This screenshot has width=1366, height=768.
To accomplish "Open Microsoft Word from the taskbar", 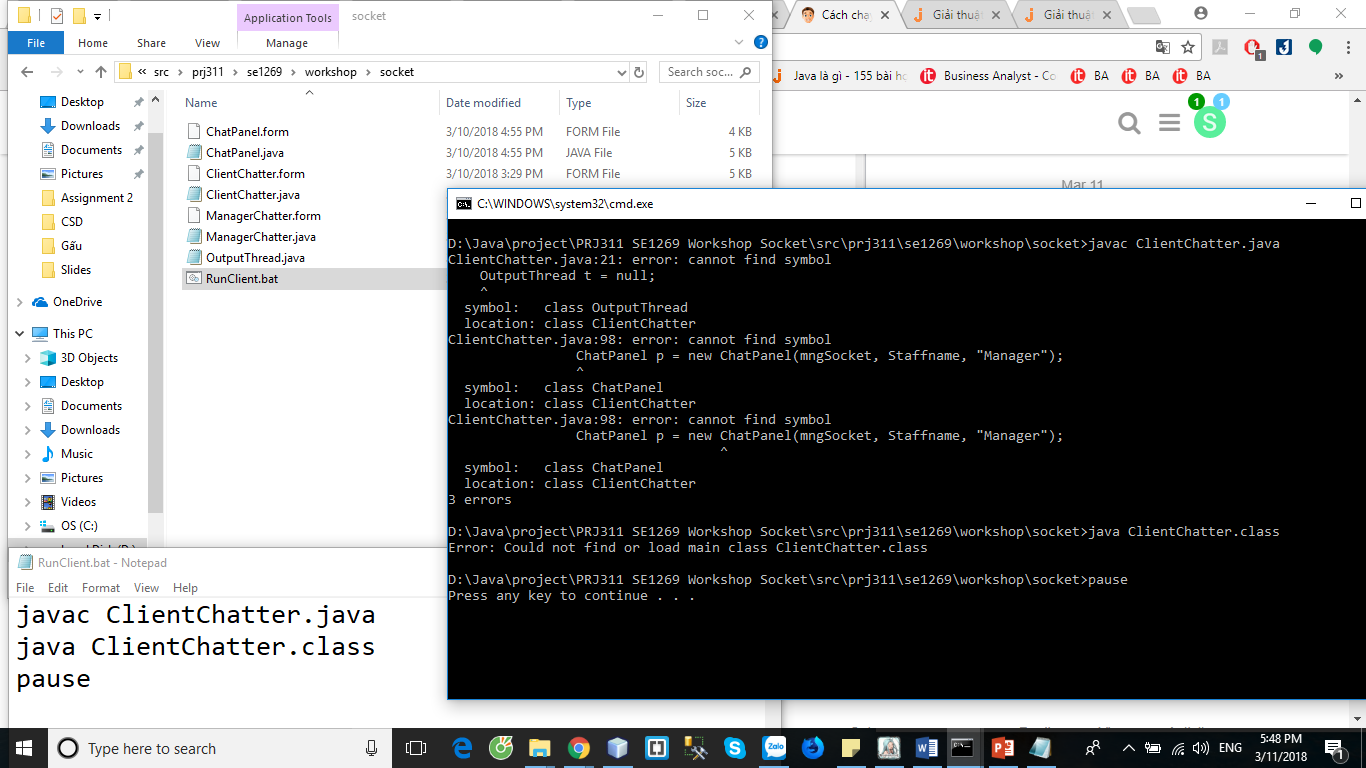I will pos(926,748).
